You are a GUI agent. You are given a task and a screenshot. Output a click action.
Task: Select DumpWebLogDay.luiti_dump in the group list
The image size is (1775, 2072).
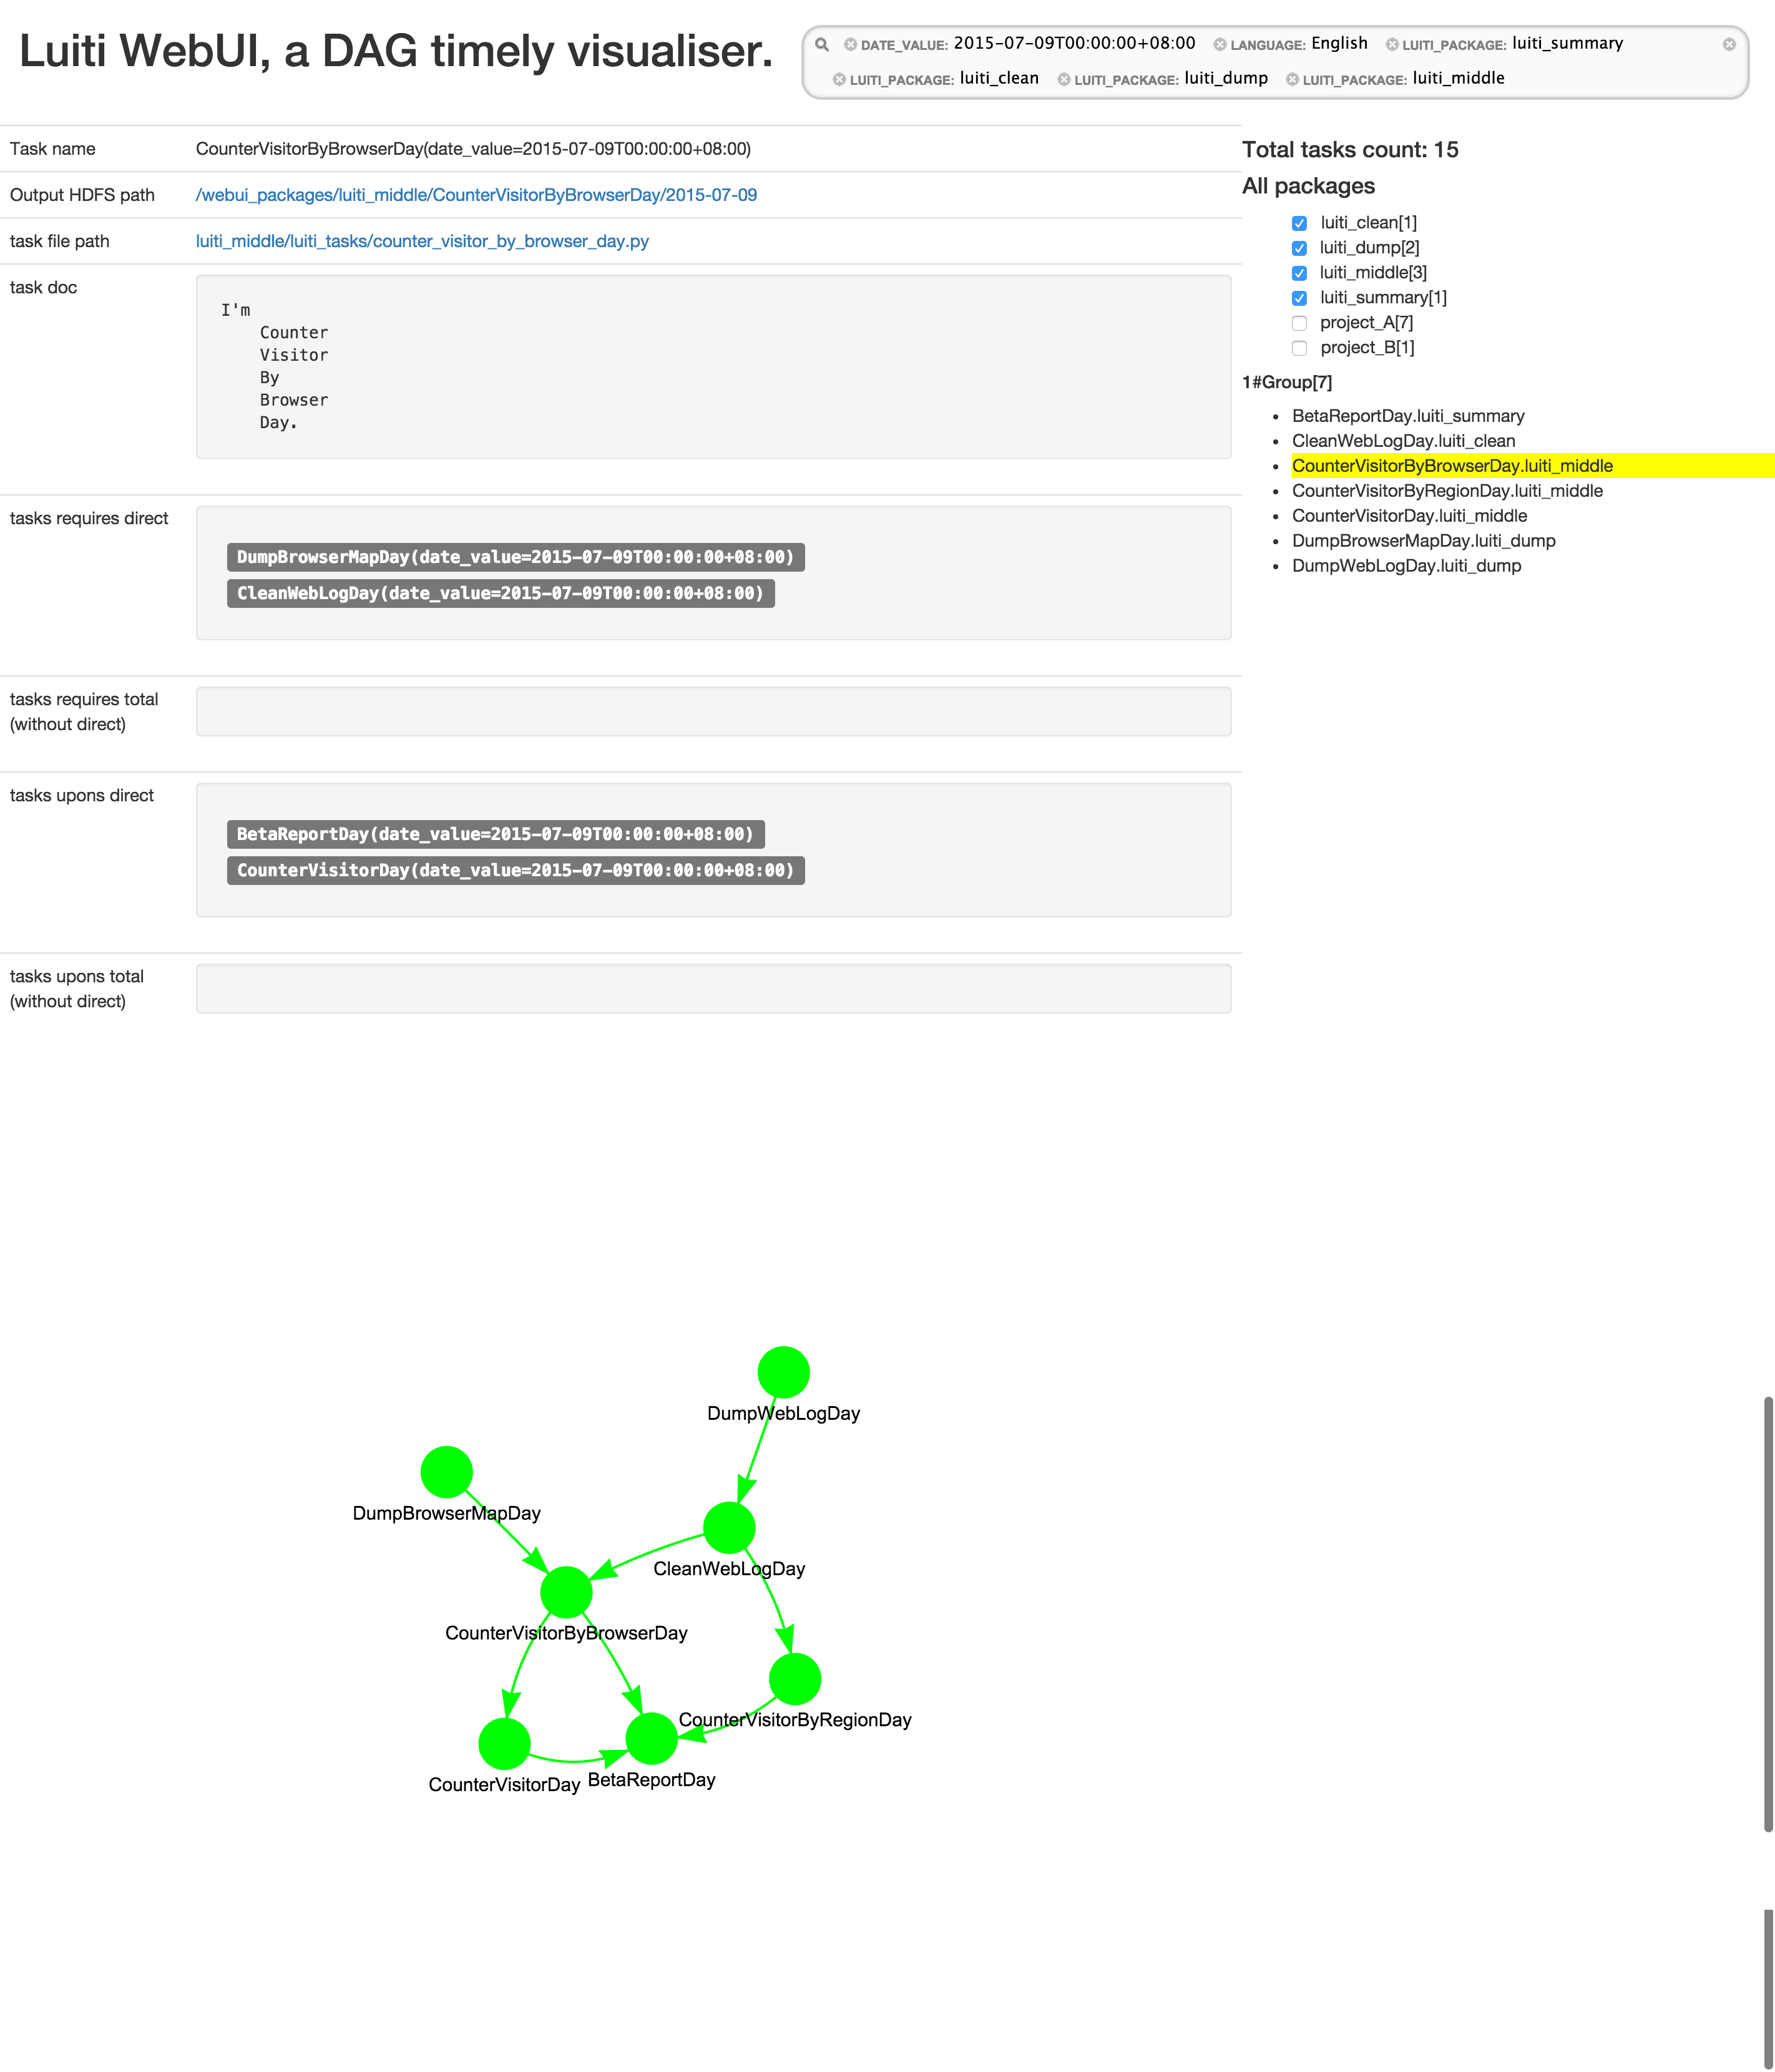[x=1406, y=566]
